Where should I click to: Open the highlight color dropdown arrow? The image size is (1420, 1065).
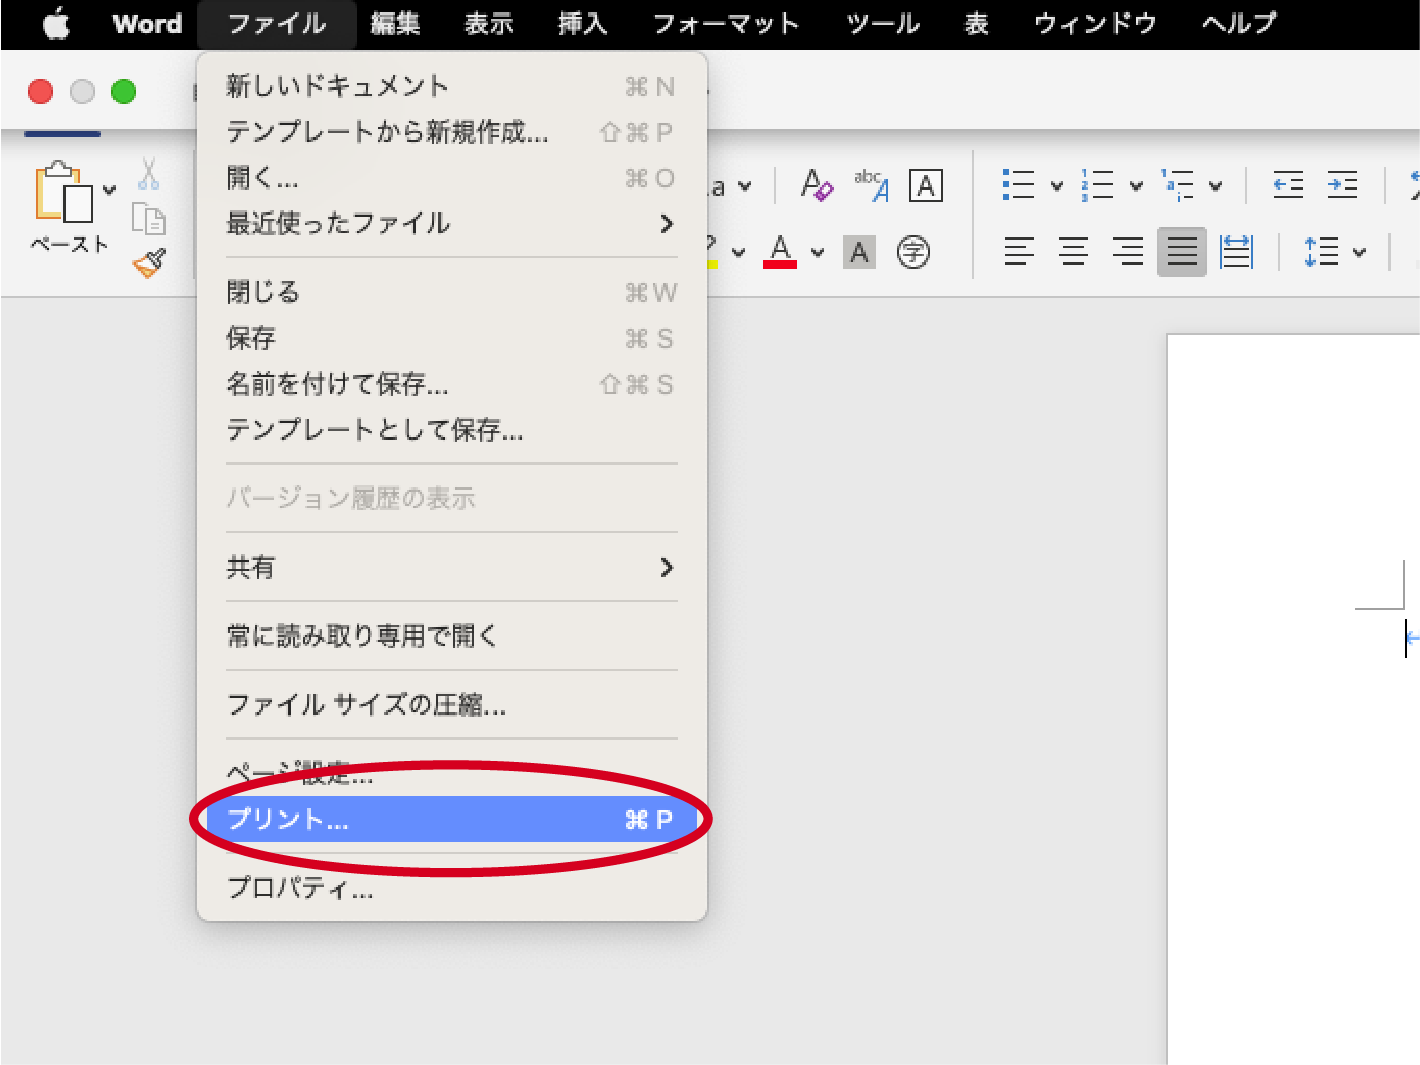pyautogui.click(x=738, y=252)
